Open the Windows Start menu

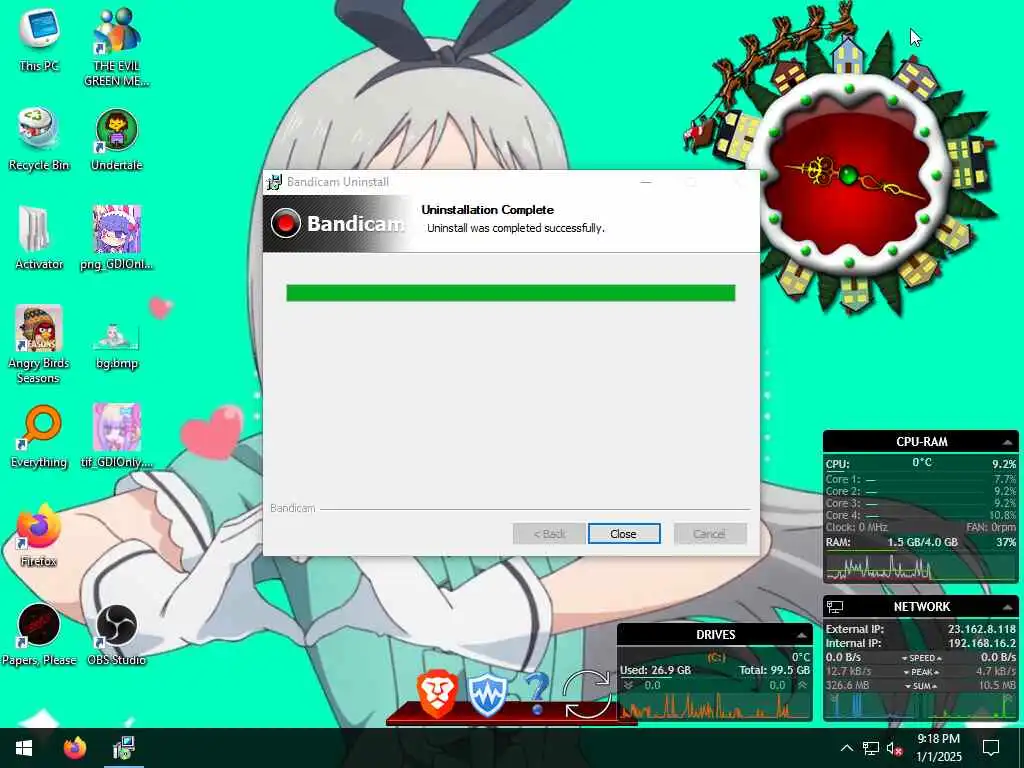[24, 748]
